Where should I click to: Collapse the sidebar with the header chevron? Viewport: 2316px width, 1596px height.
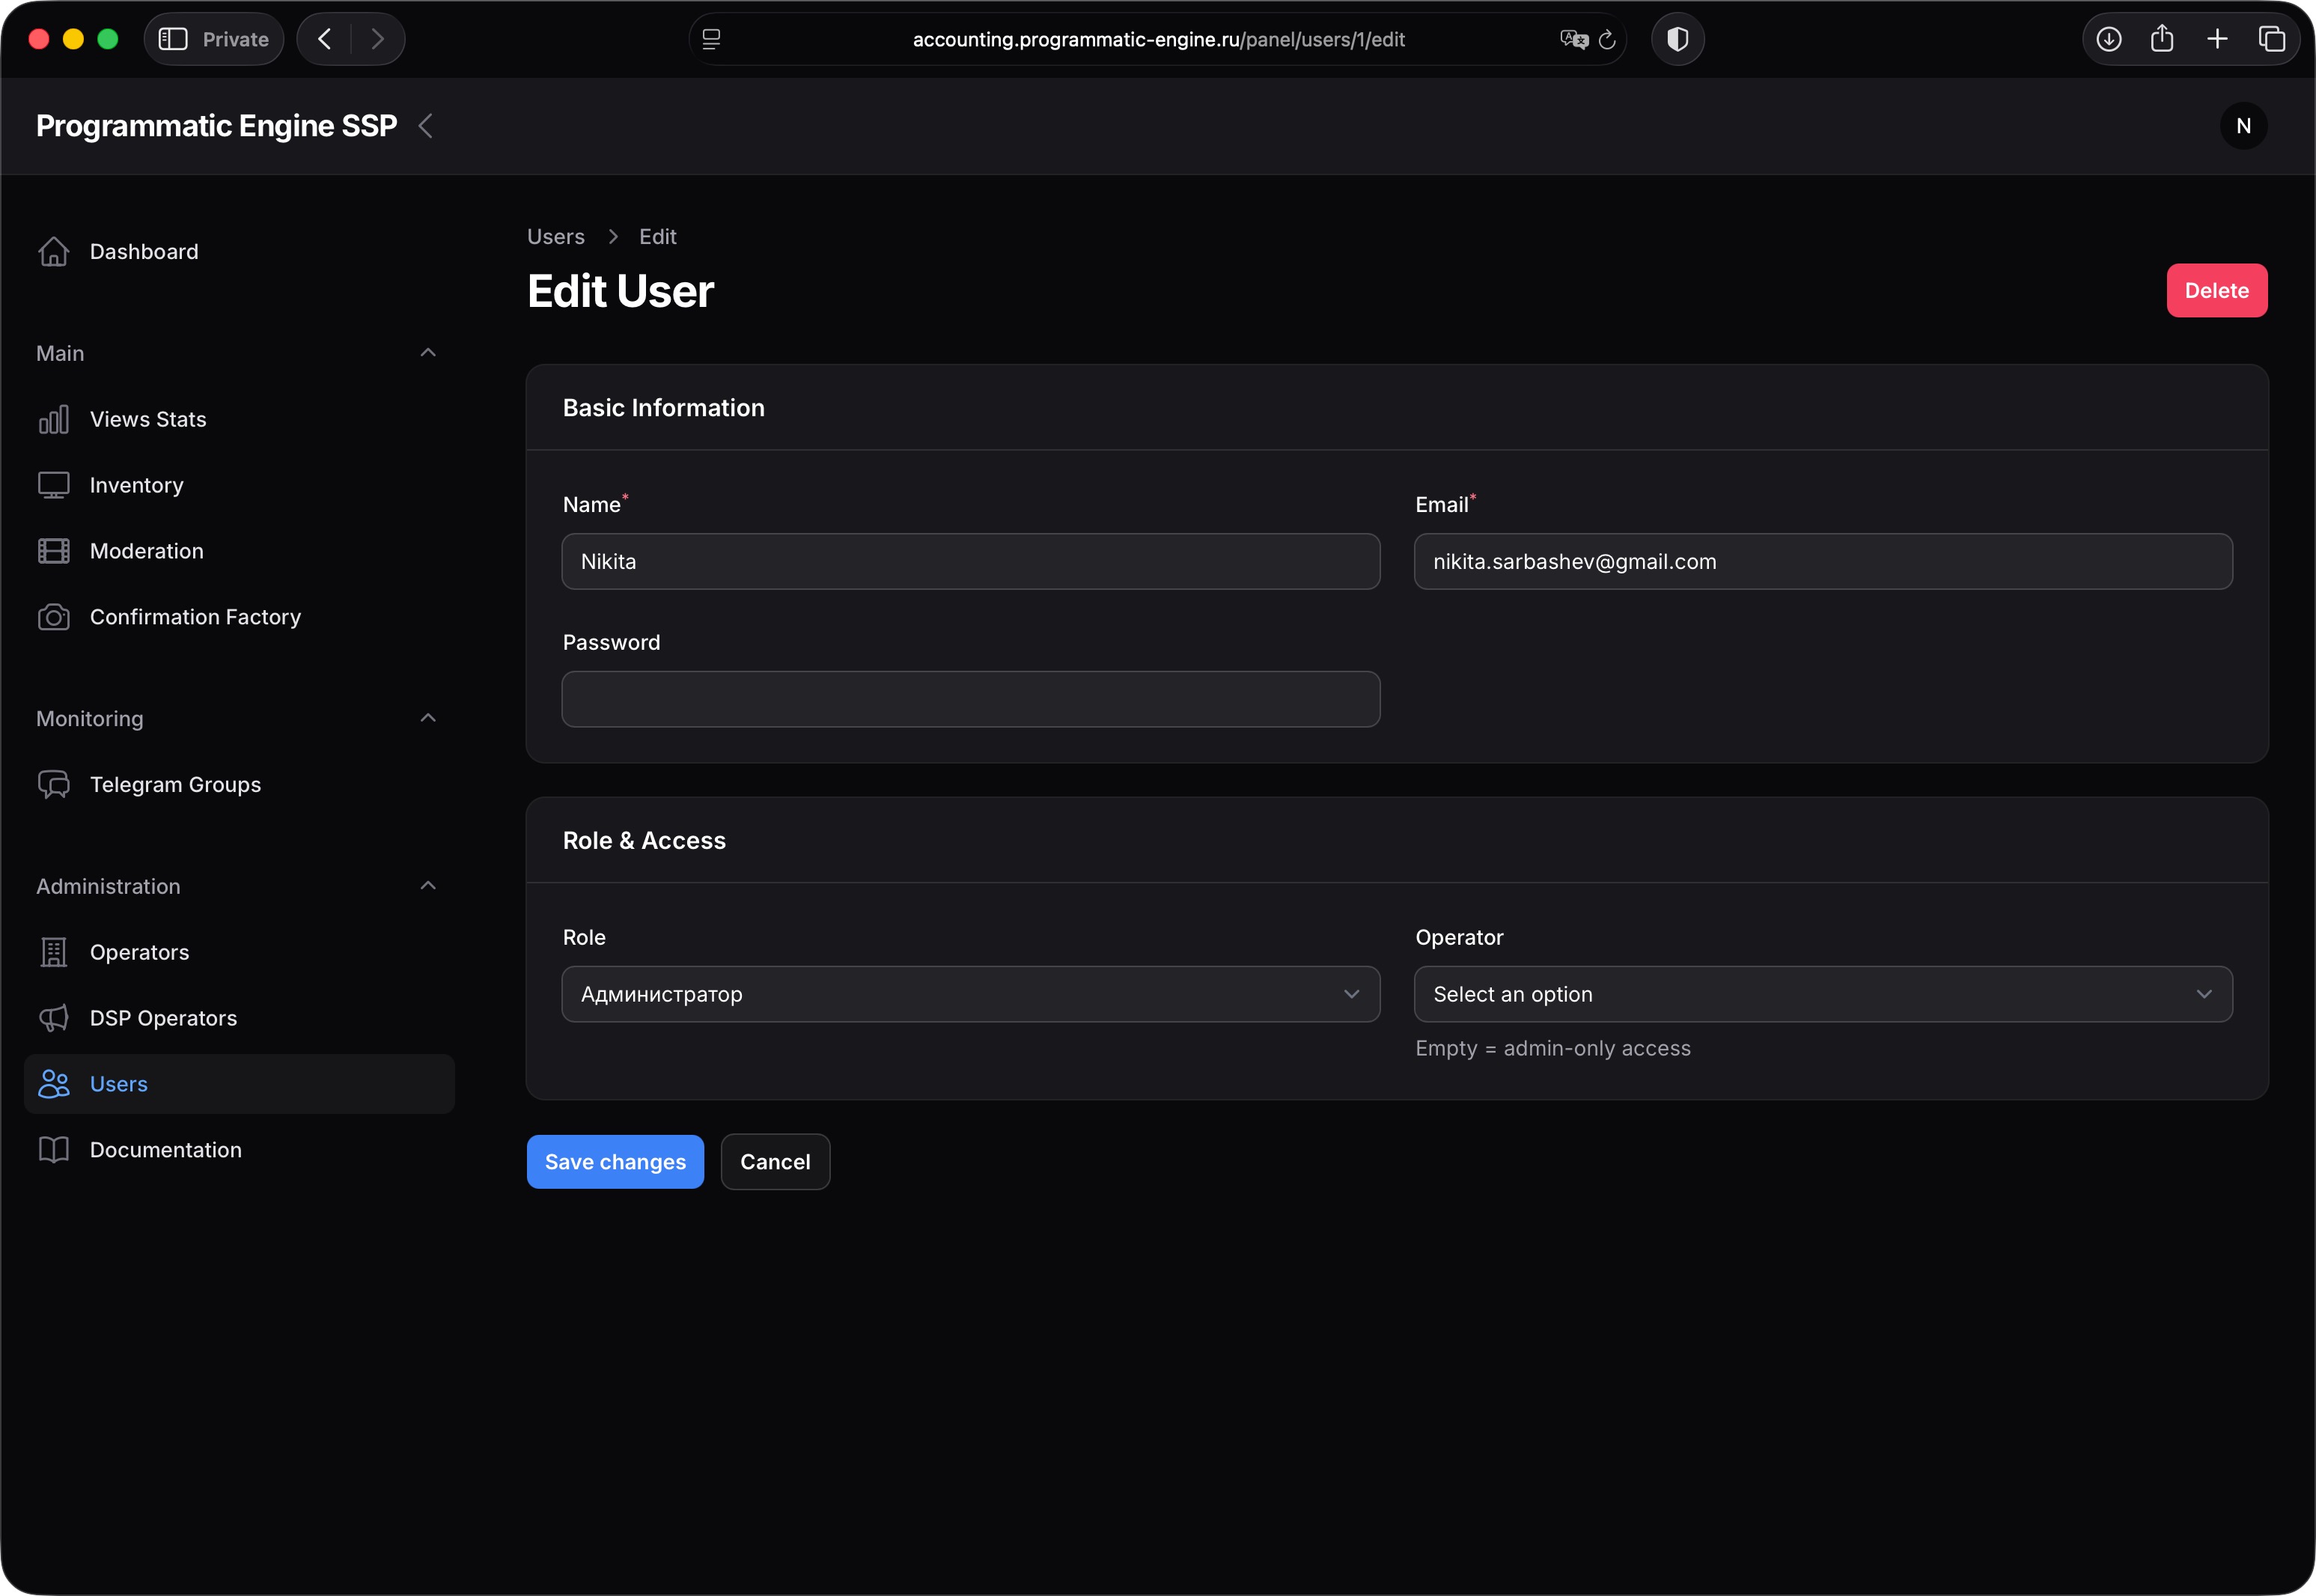point(426,126)
